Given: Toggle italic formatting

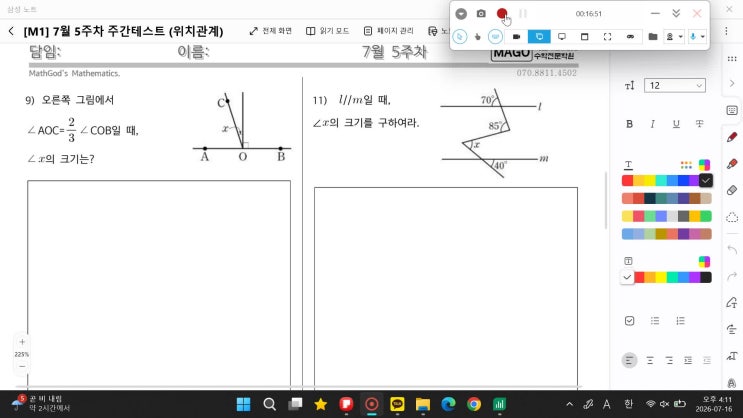Looking at the screenshot, I should click(x=652, y=124).
